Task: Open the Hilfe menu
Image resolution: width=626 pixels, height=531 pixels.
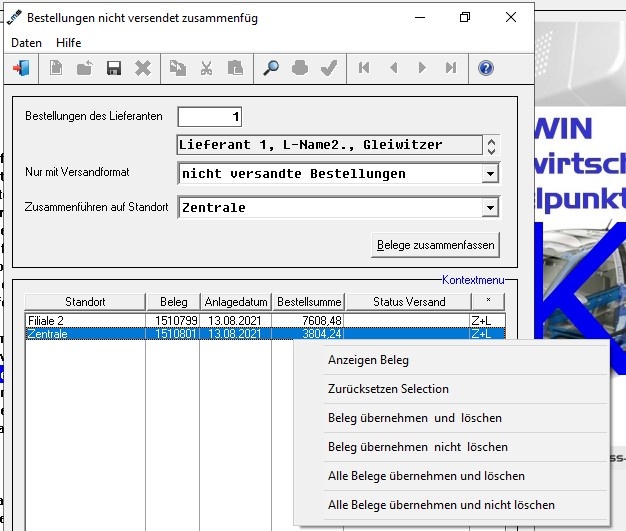Action: point(69,43)
